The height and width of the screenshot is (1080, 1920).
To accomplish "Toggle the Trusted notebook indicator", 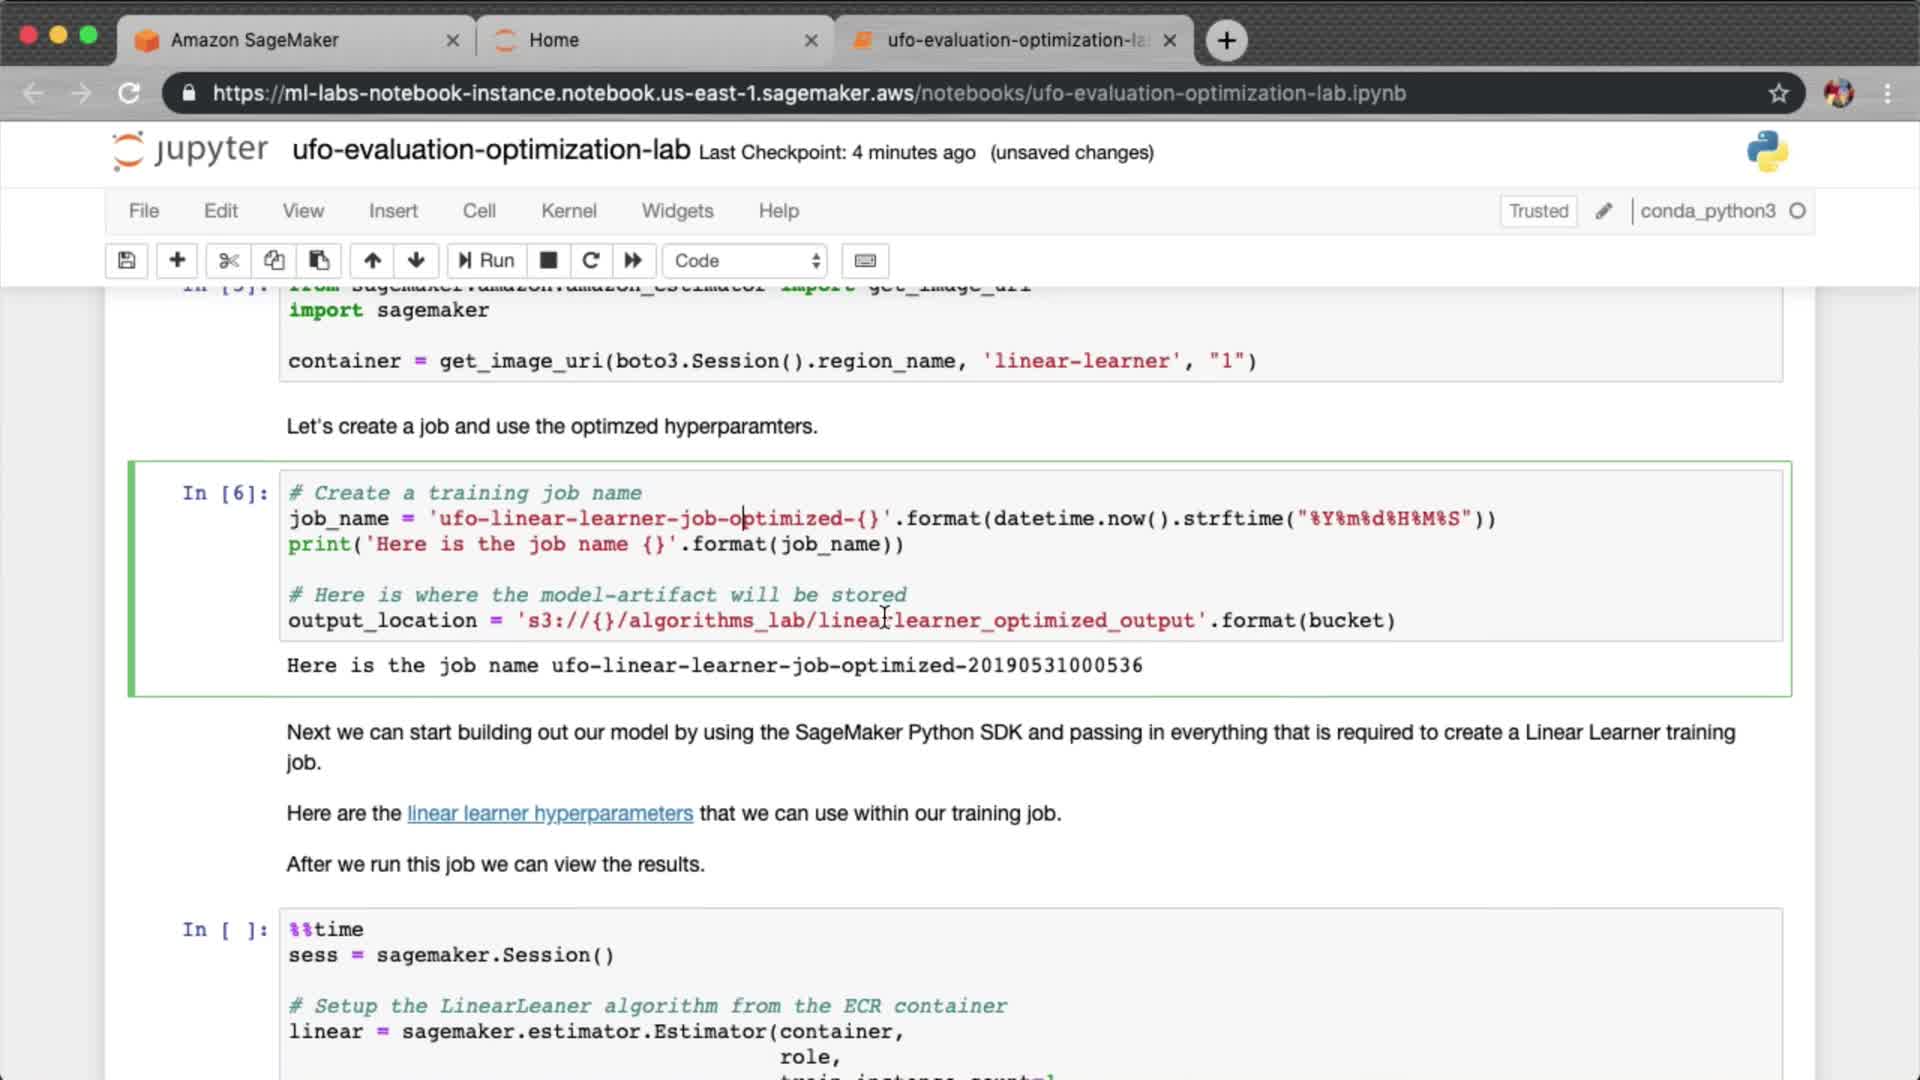I will [x=1538, y=211].
